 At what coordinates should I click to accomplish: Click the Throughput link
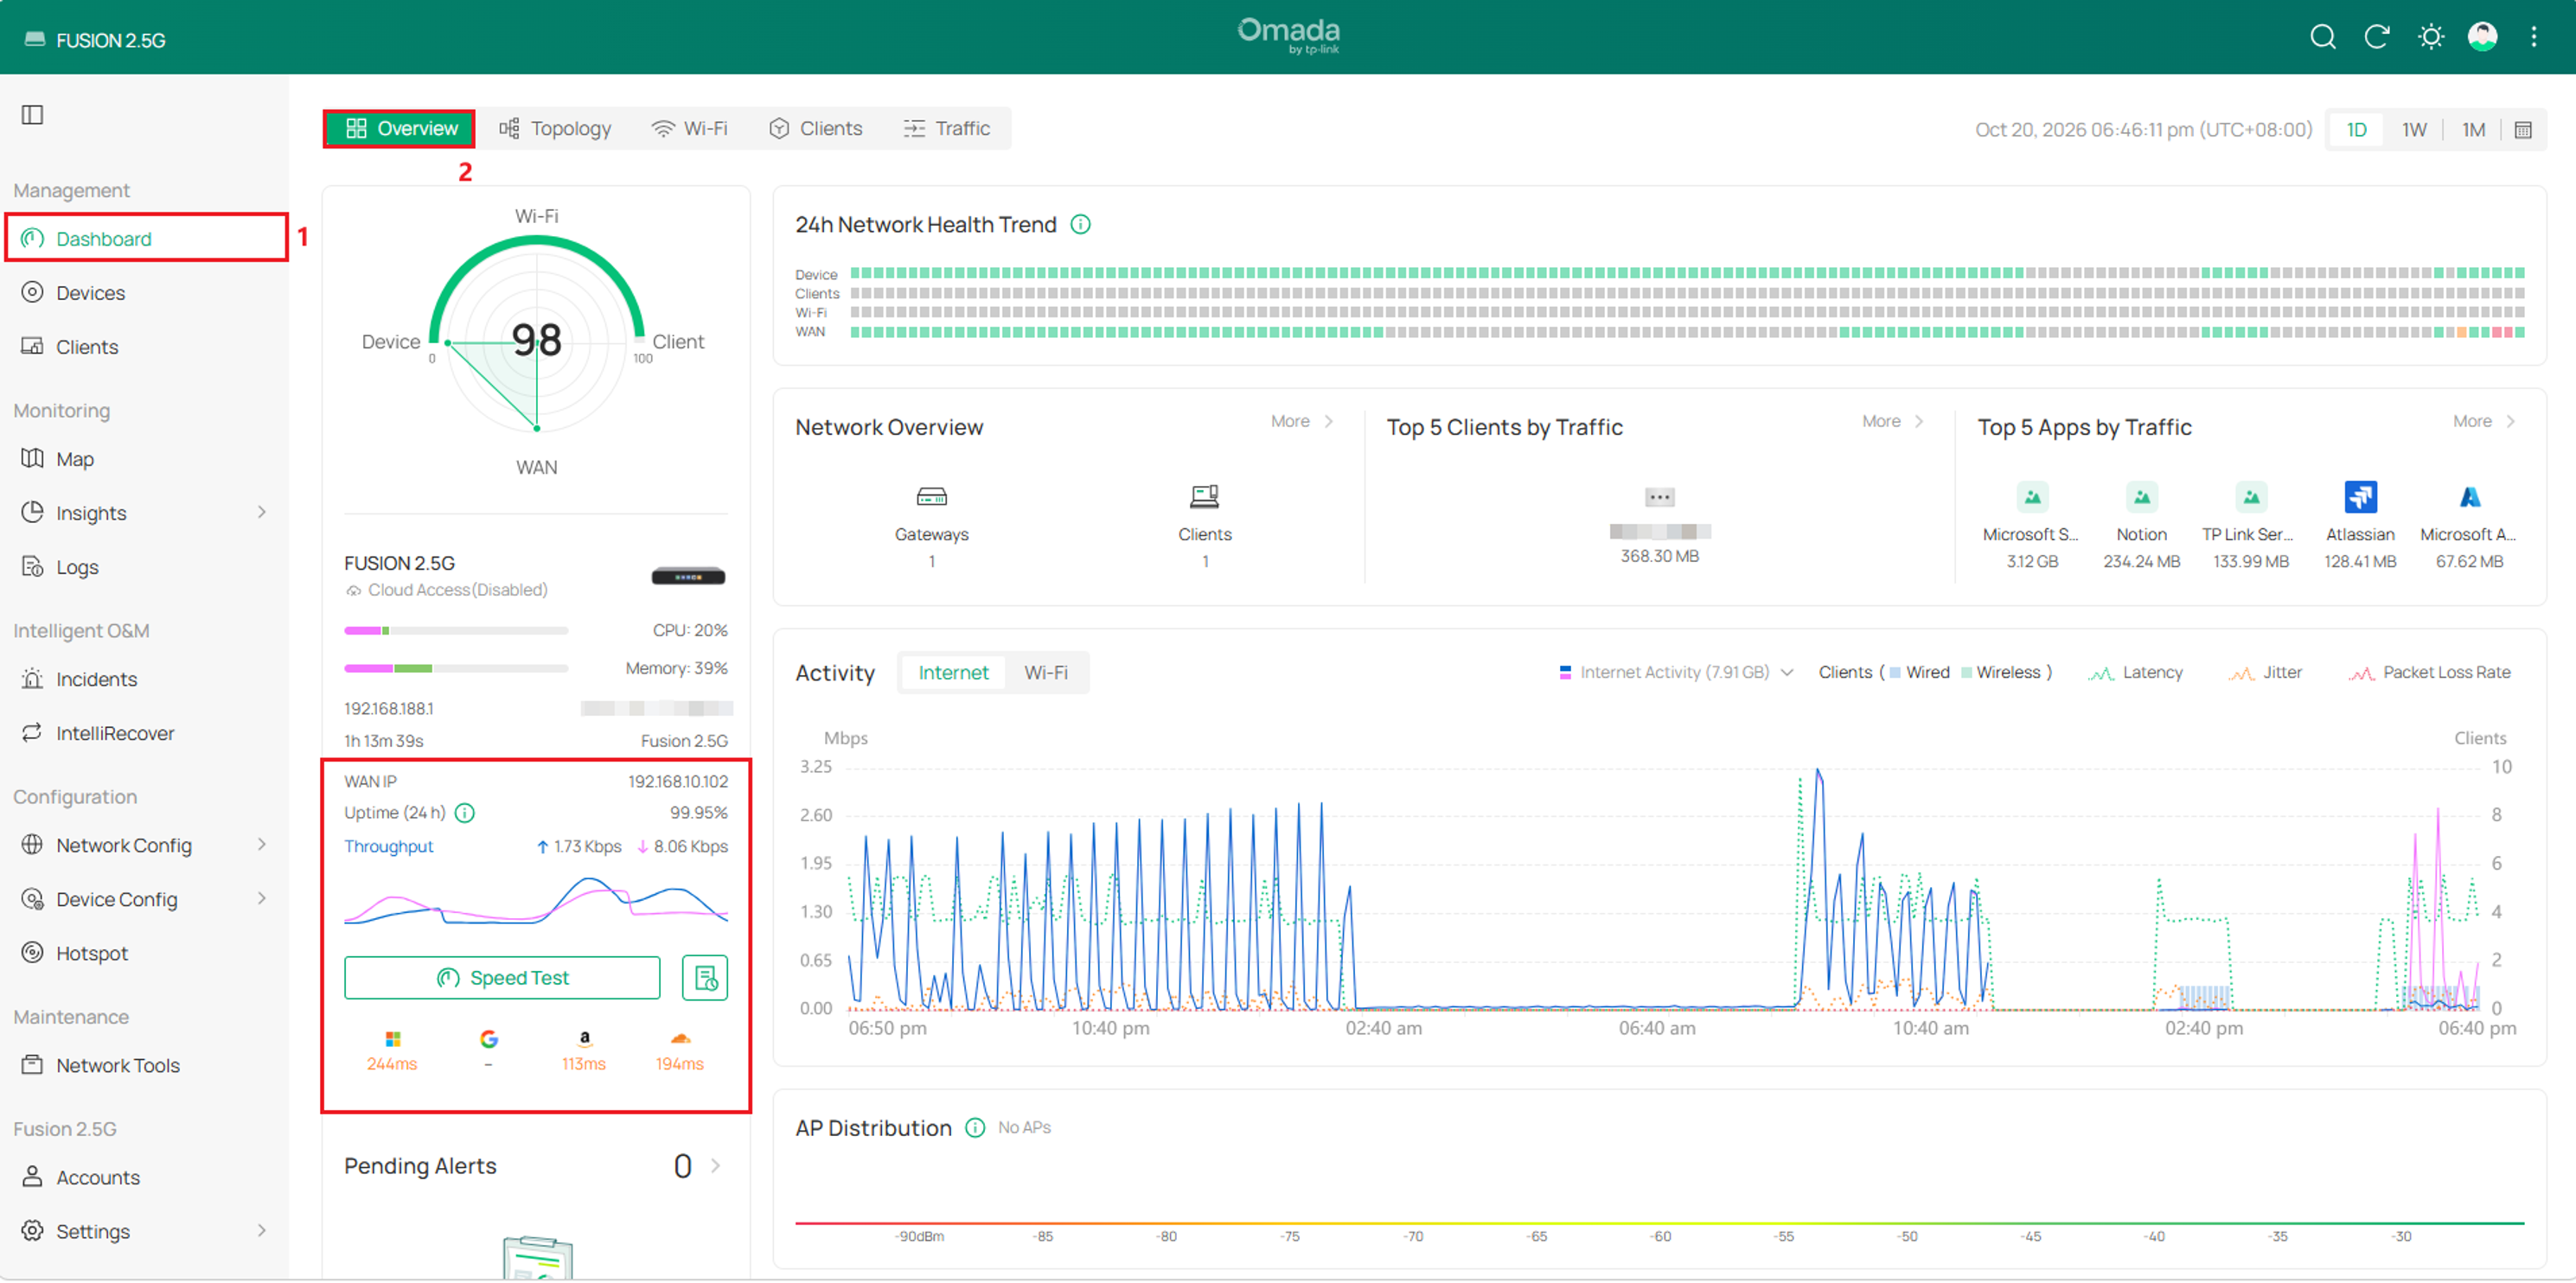coord(388,846)
